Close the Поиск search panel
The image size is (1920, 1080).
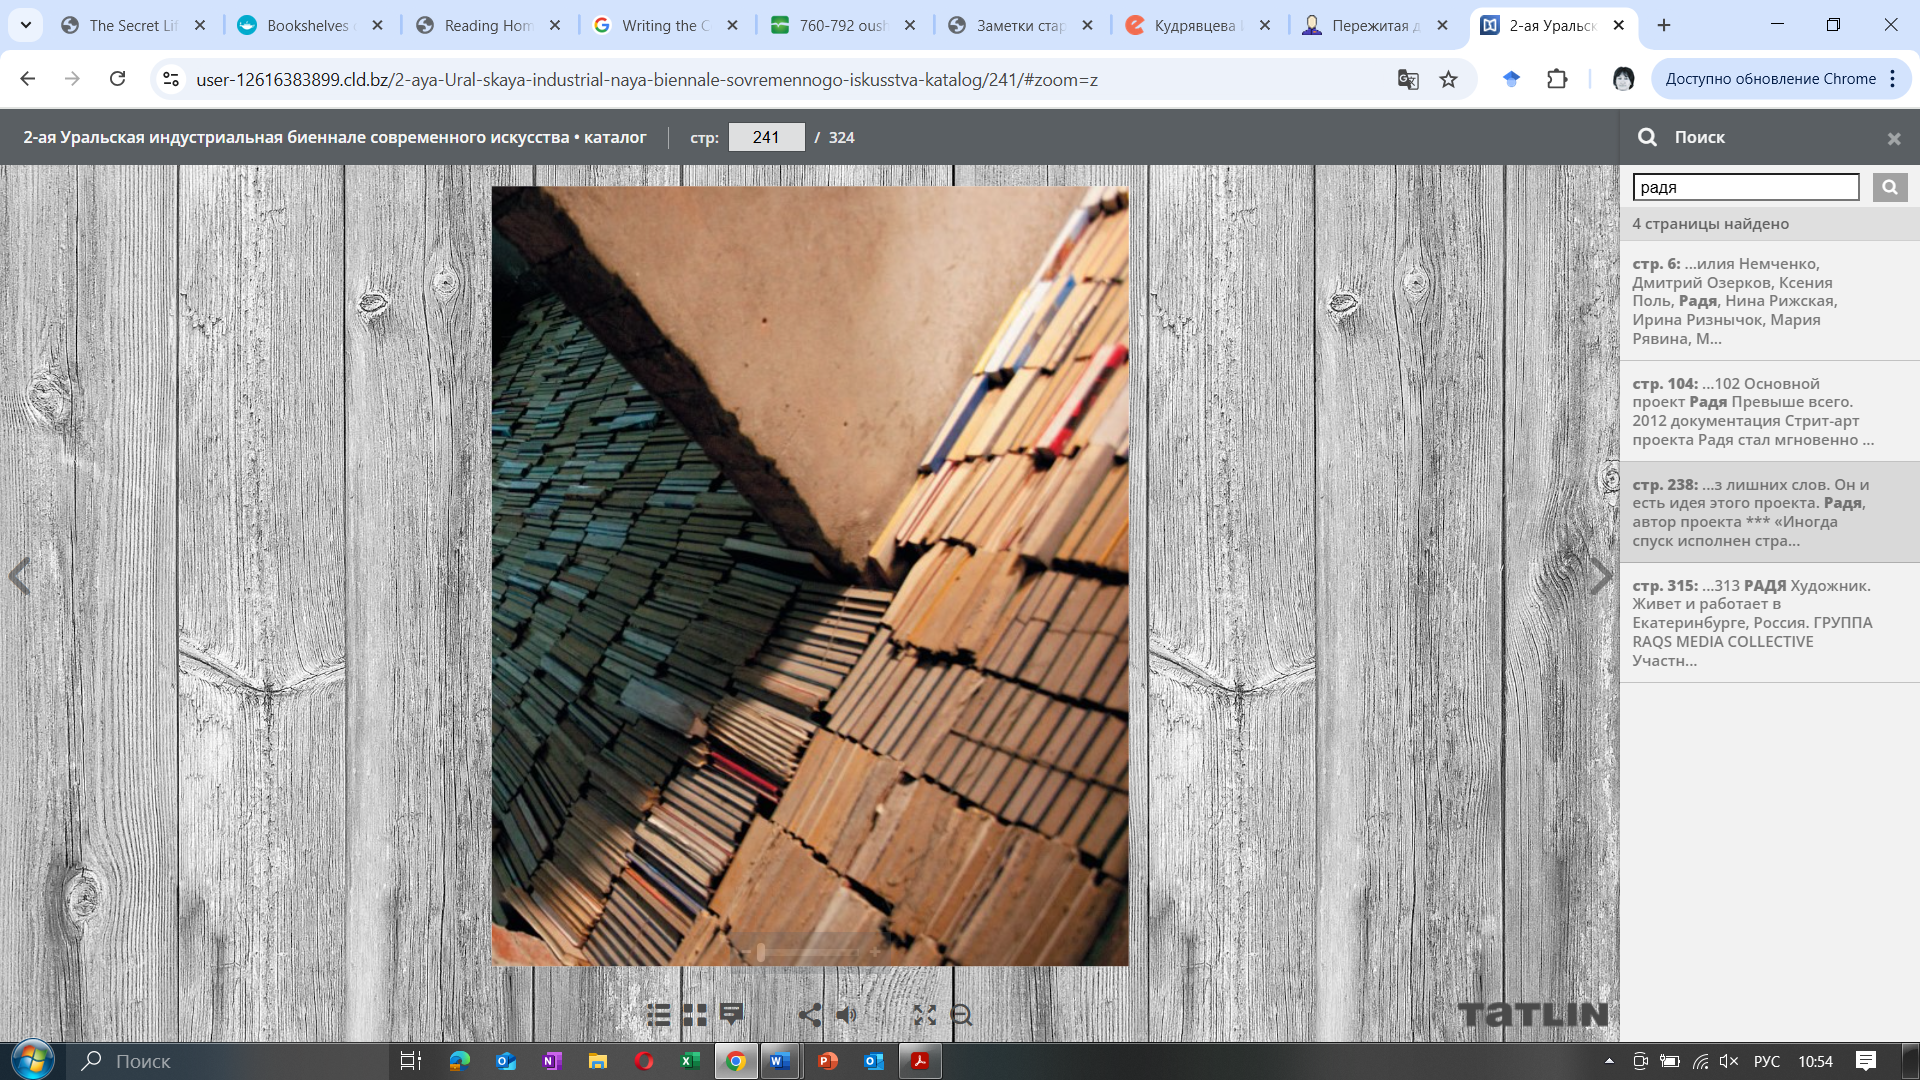coord(1893,139)
